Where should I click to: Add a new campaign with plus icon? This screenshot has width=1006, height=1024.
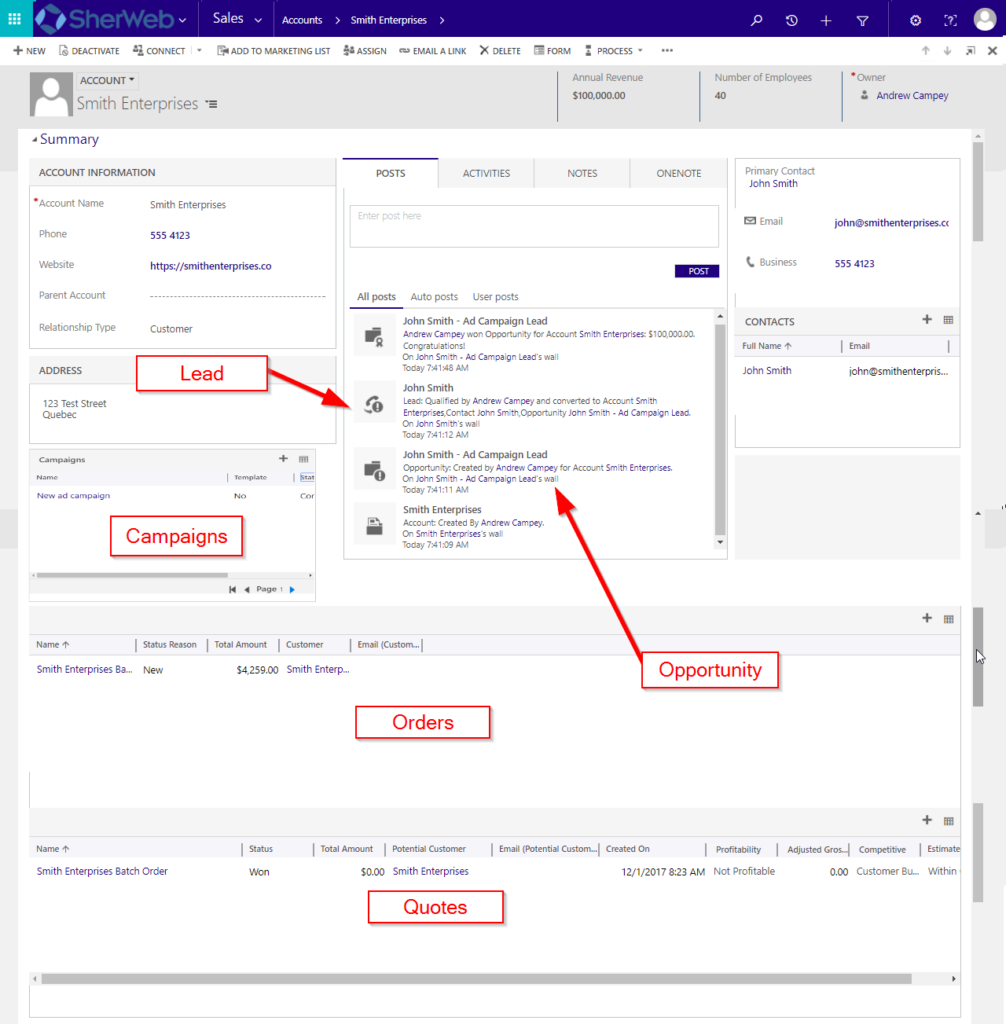(x=283, y=459)
